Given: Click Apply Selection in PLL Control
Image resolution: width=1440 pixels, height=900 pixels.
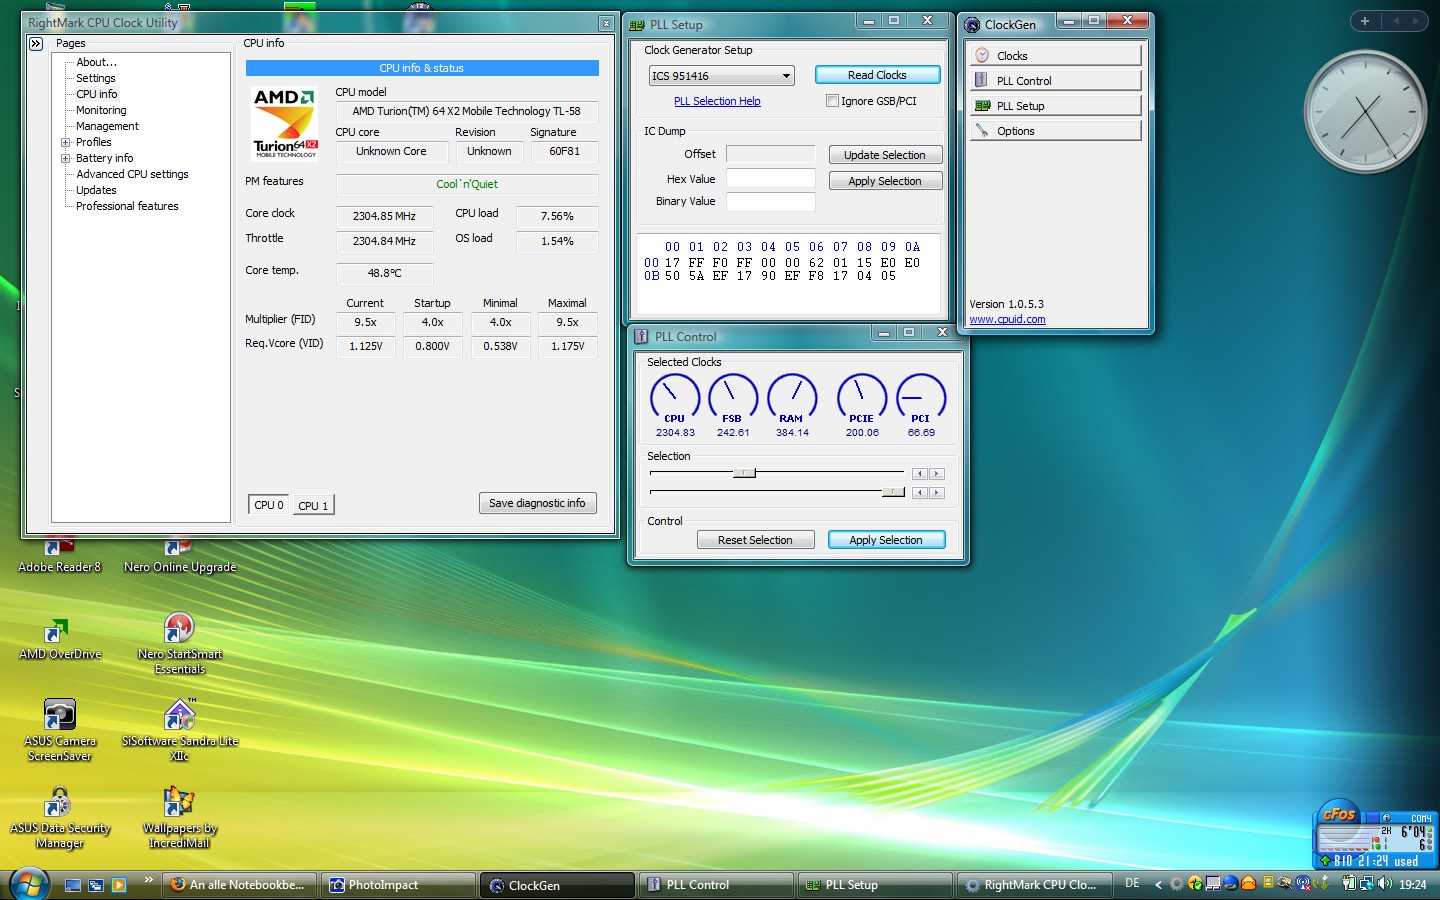Looking at the screenshot, I should click(x=886, y=540).
